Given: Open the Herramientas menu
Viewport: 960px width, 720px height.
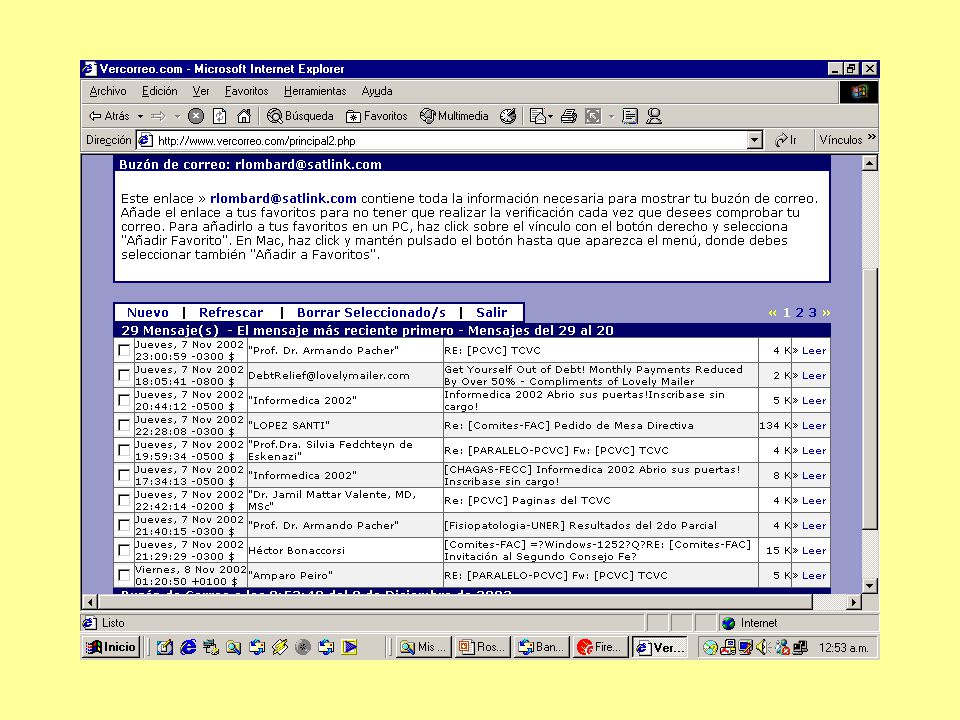Looking at the screenshot, I should tap(315, 91).
